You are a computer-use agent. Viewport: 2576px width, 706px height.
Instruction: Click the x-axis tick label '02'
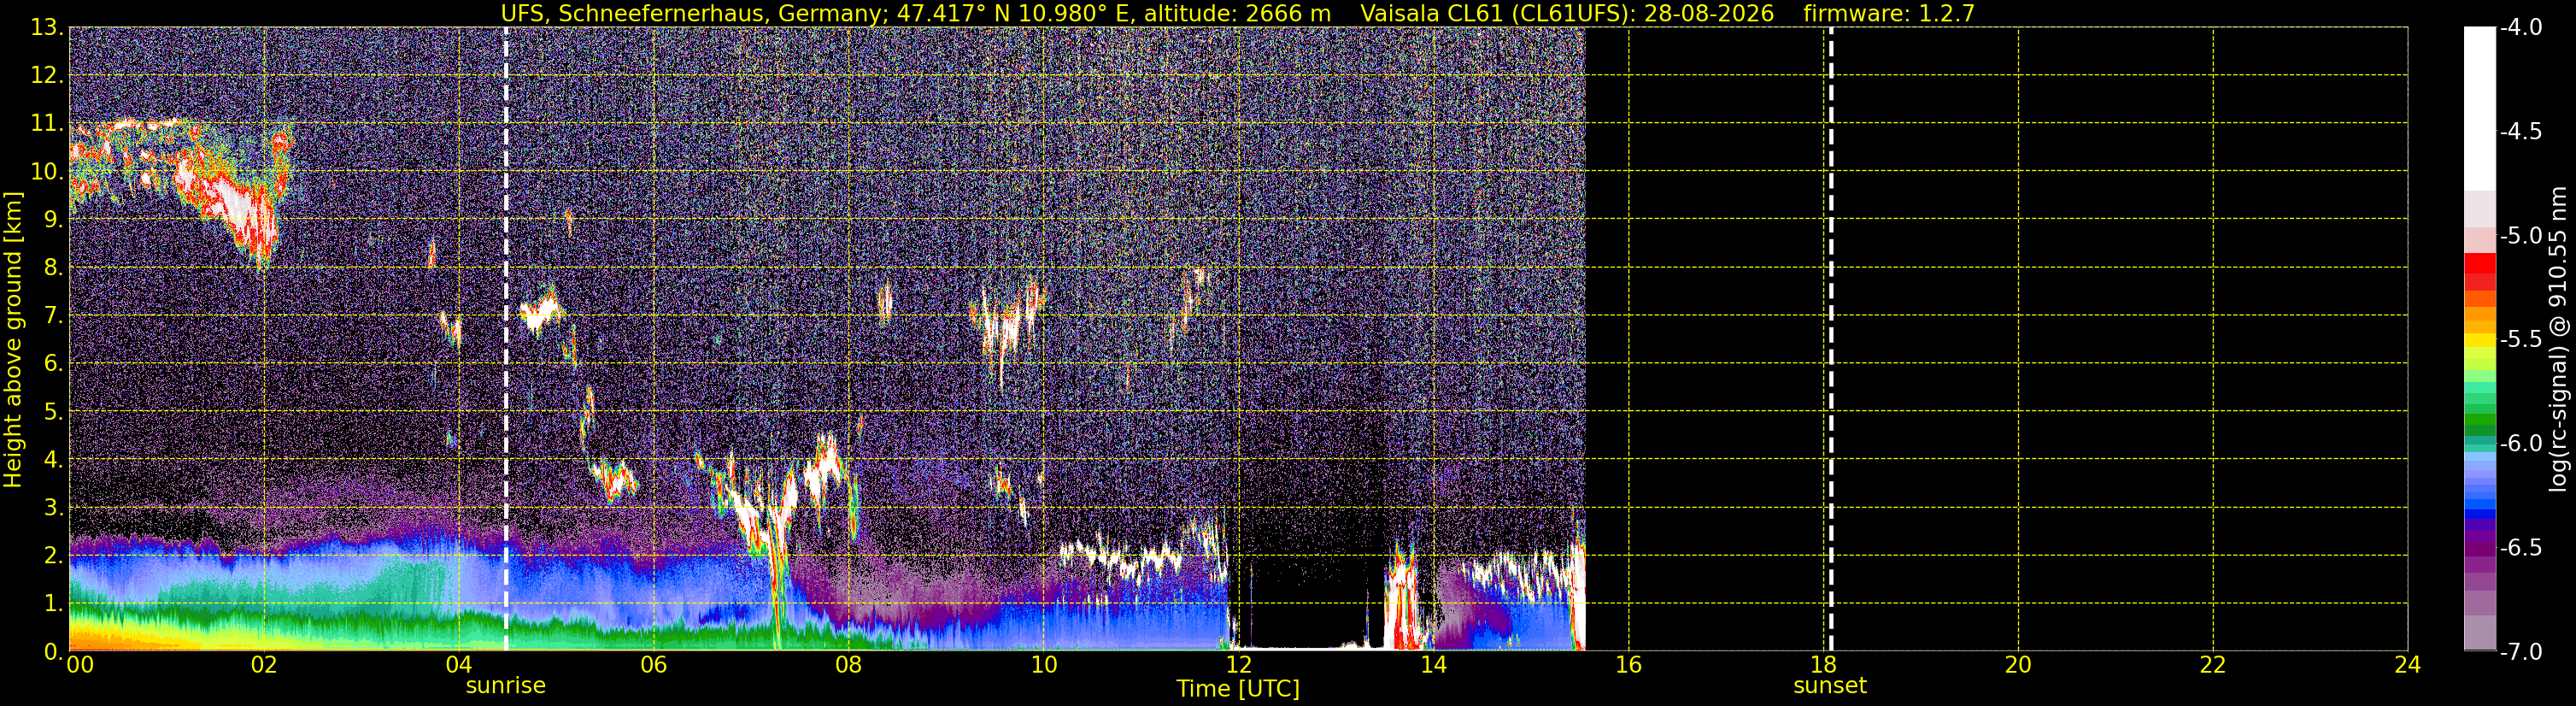[264, 665]
